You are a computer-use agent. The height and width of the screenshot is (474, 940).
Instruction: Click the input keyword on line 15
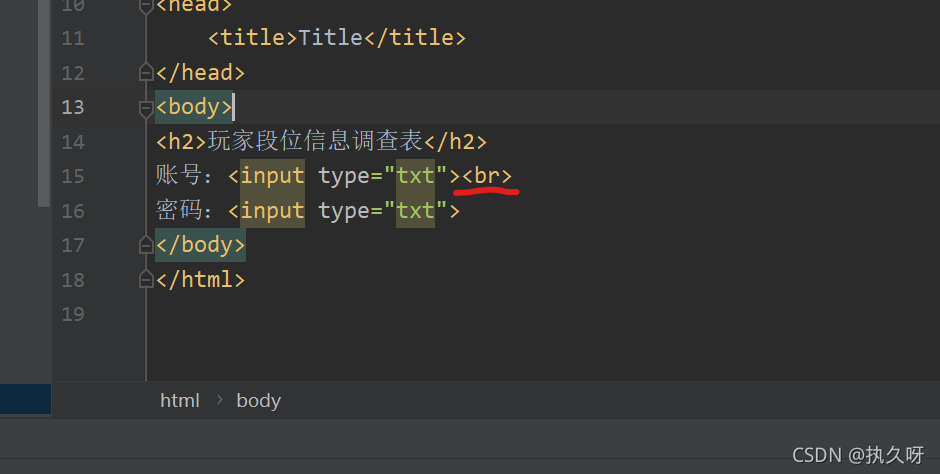coord(272,176)
